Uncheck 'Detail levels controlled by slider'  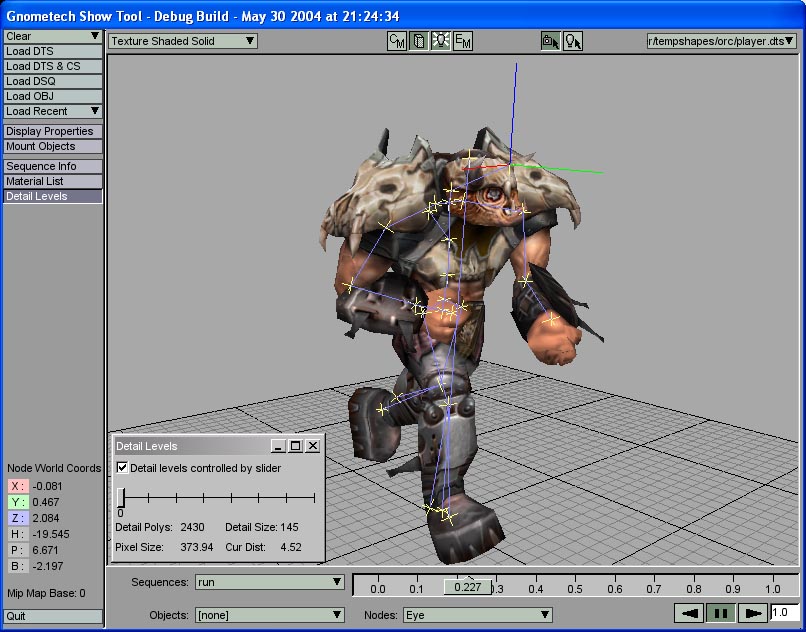click(x=122, y=467)
